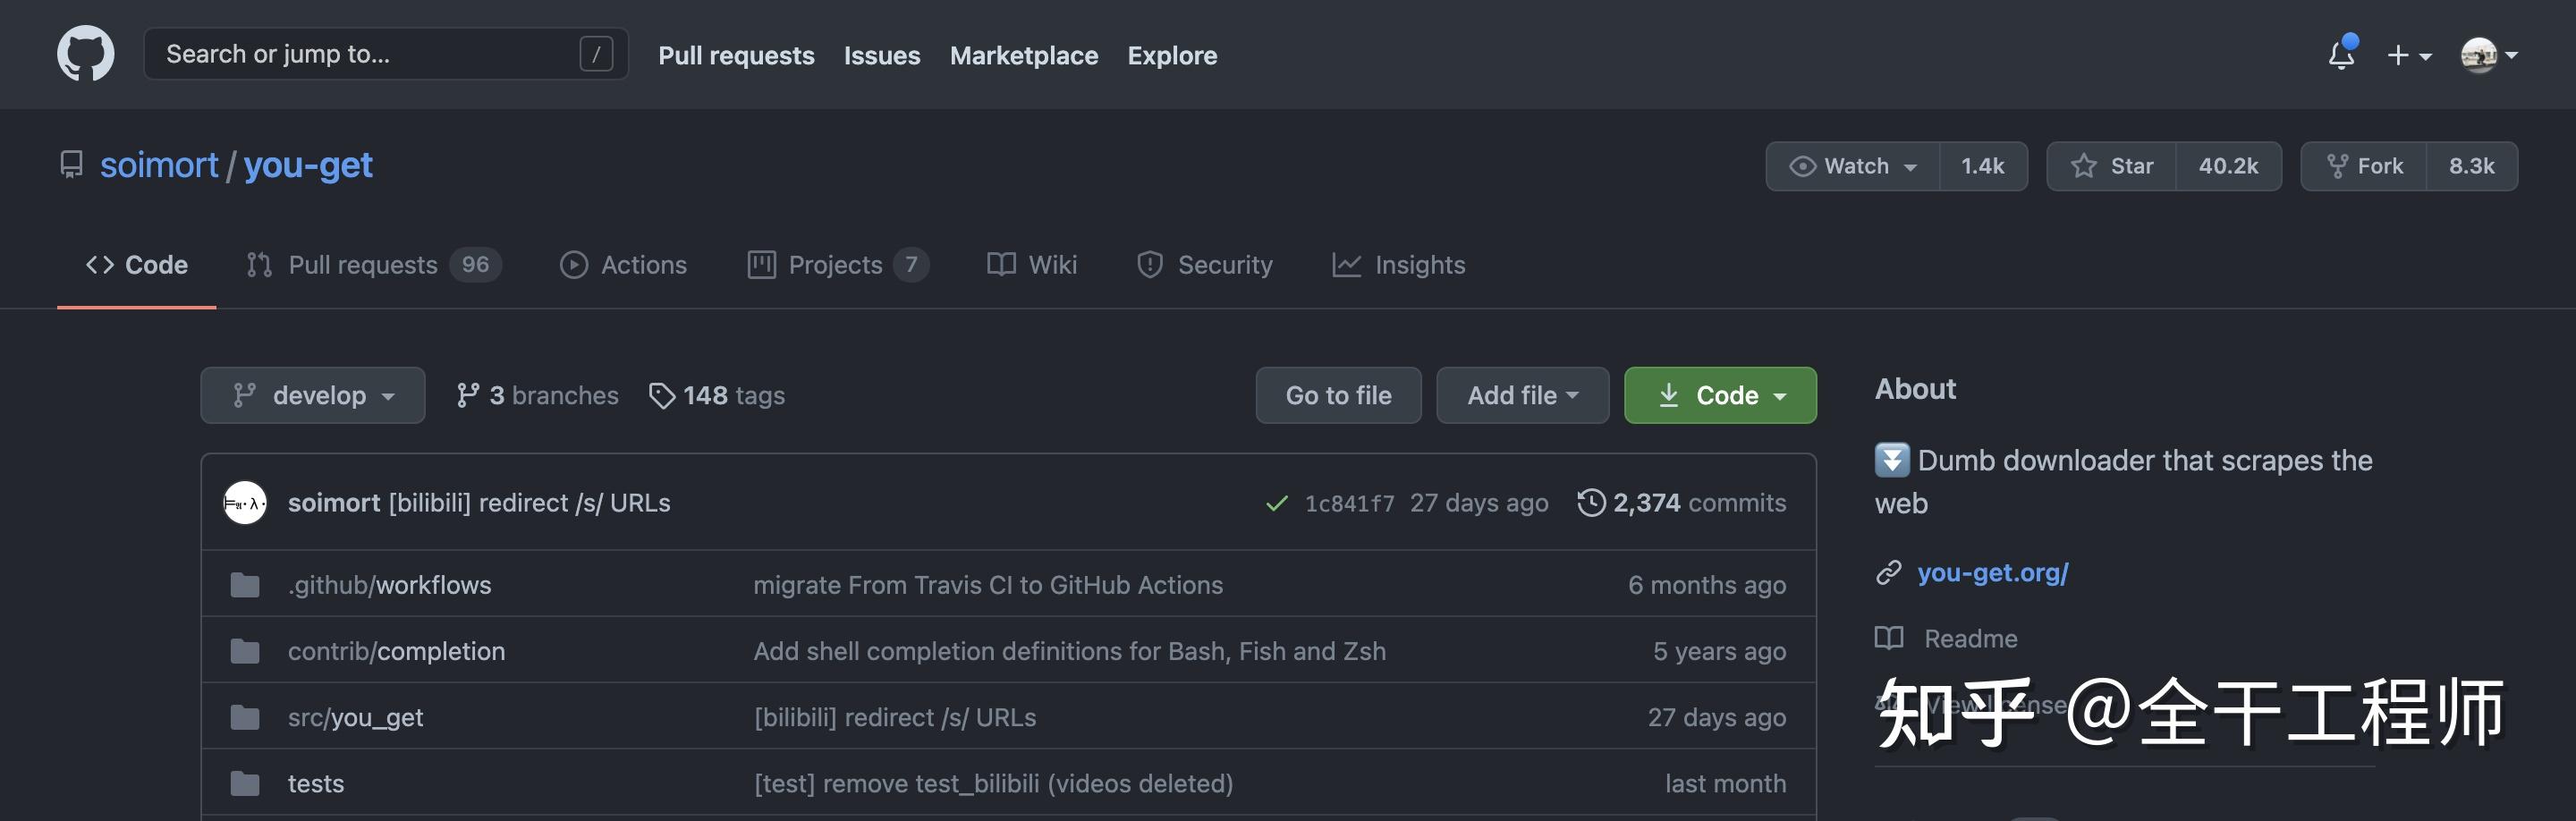Open you-get.org website link
The image size is (2576, 821).
pyautogui.click(x=1992, y=573)
